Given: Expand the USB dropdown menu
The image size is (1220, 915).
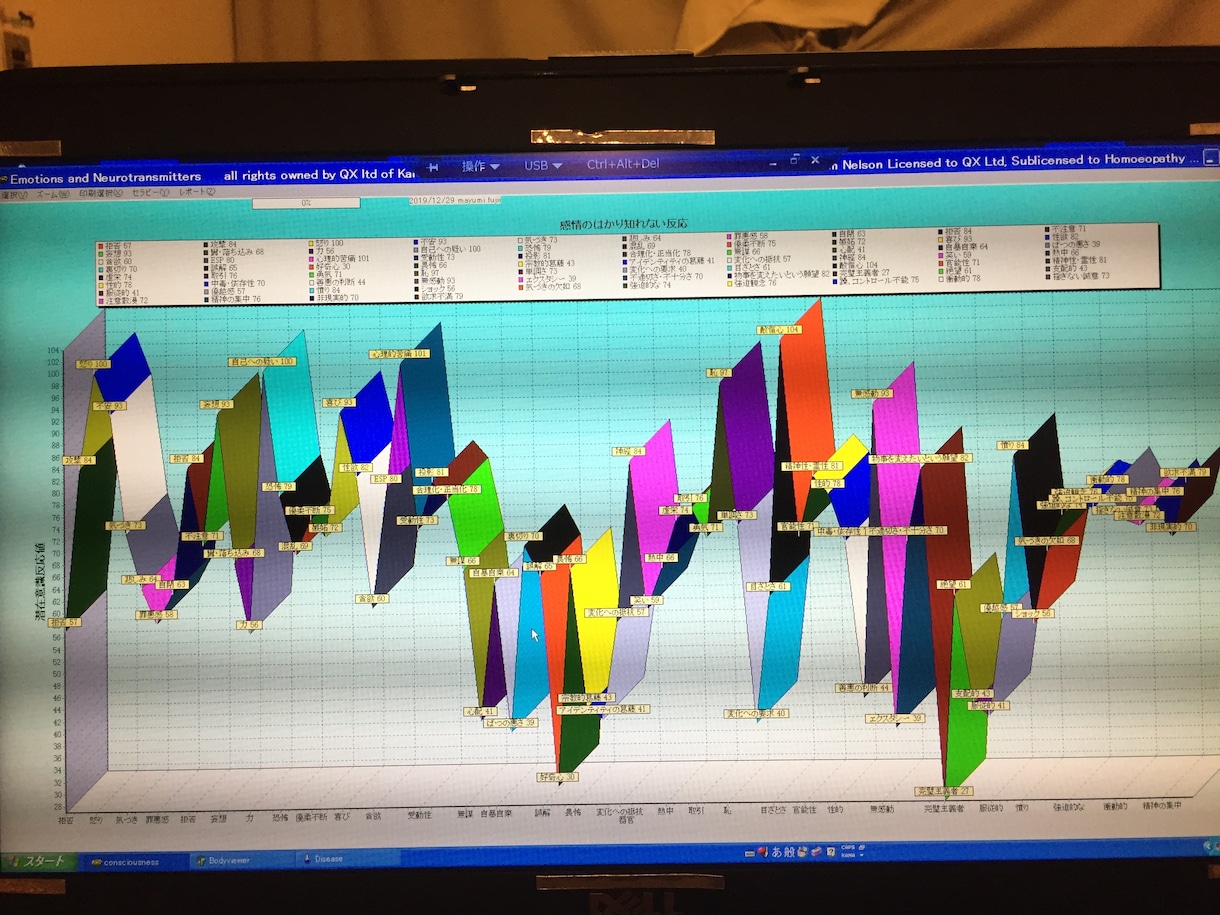Looking at the screenshot, I should 543,165.
